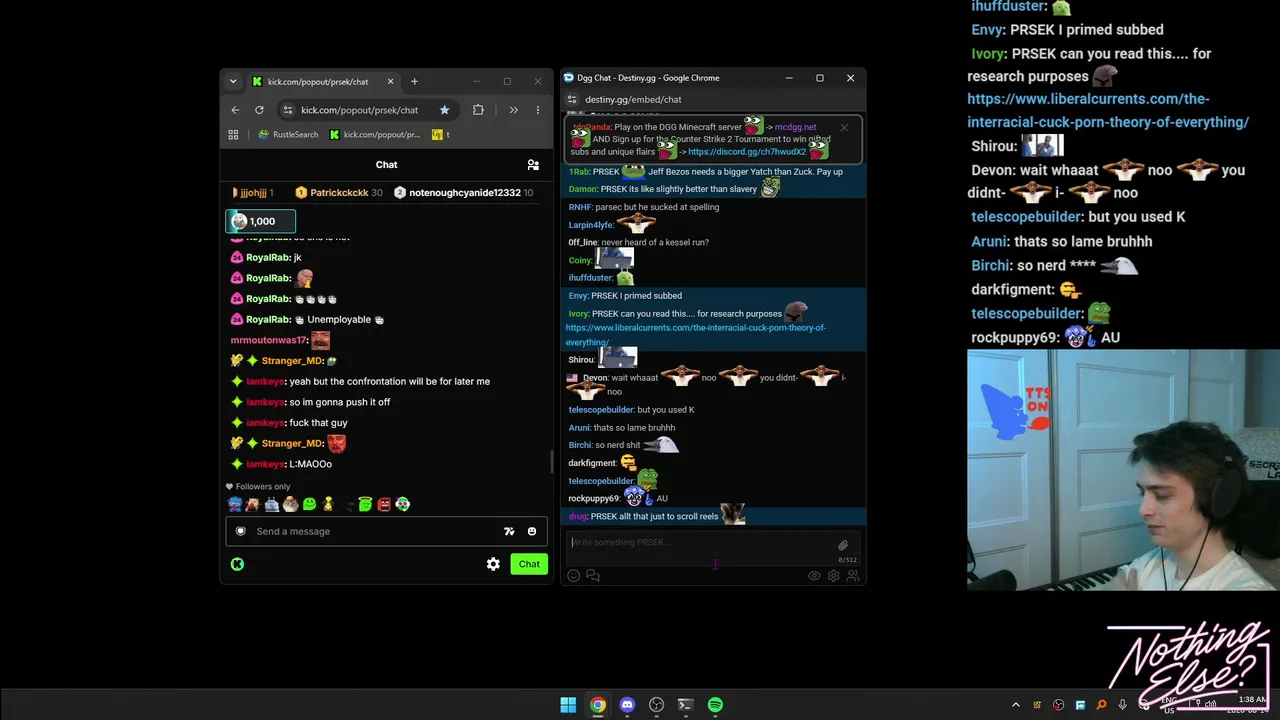
Task: Click the microphone icon in the system tray
Action: tap(1123, 705)
